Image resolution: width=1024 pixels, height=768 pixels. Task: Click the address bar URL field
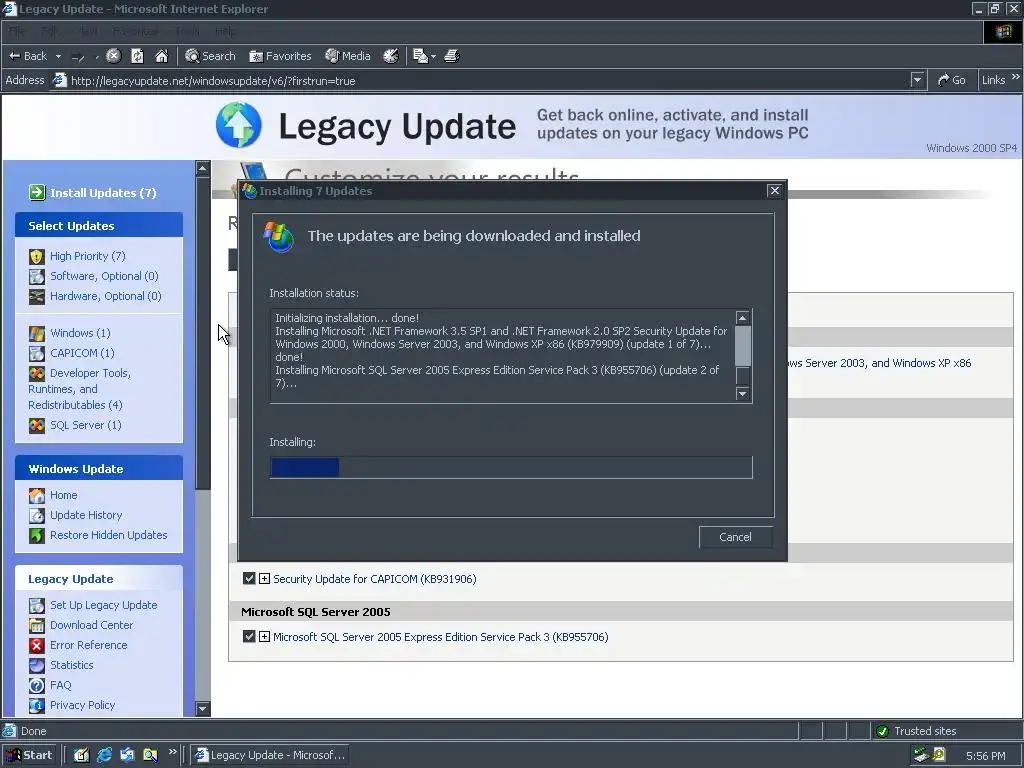(487, 80)
